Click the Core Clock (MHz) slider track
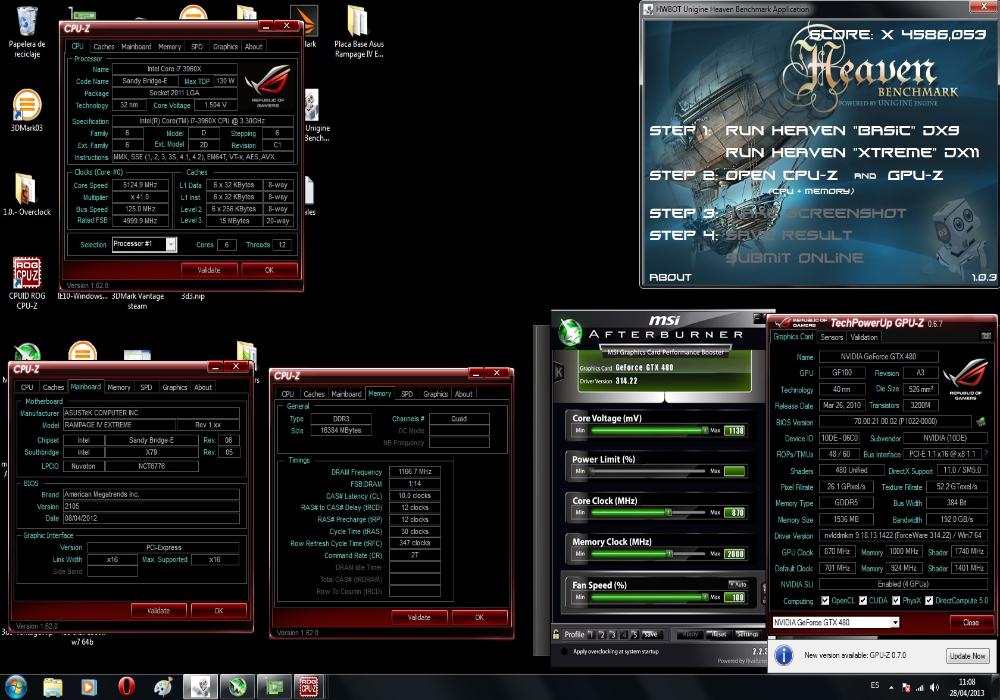Viewport: 1000px width, 700px height. [x=649, y=513]
